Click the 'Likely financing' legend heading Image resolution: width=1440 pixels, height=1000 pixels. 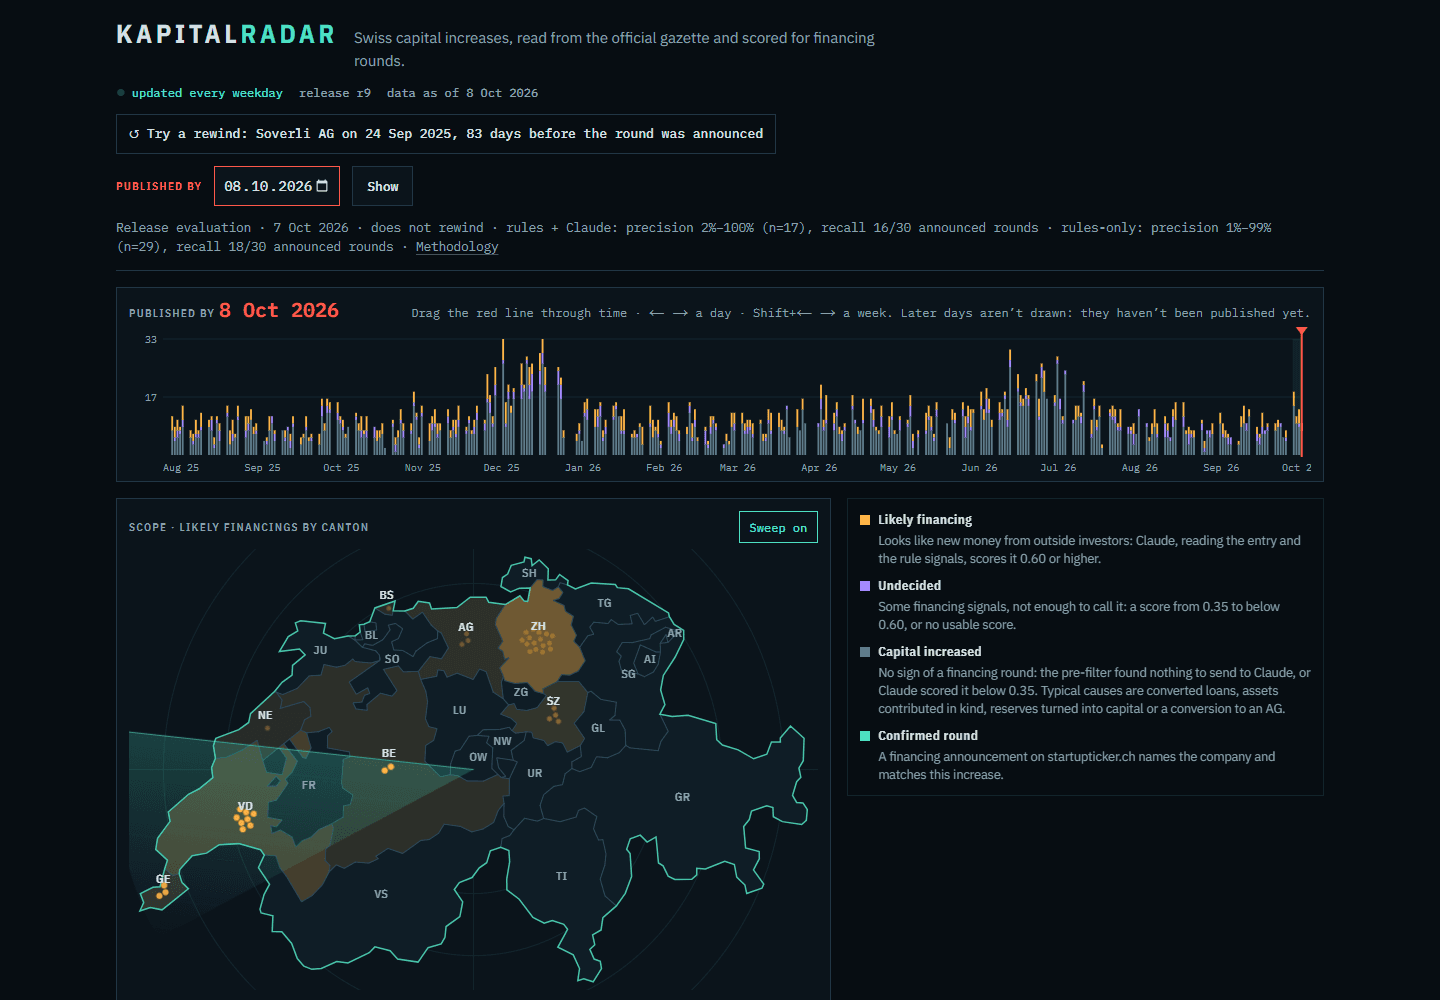pos(925,520)
